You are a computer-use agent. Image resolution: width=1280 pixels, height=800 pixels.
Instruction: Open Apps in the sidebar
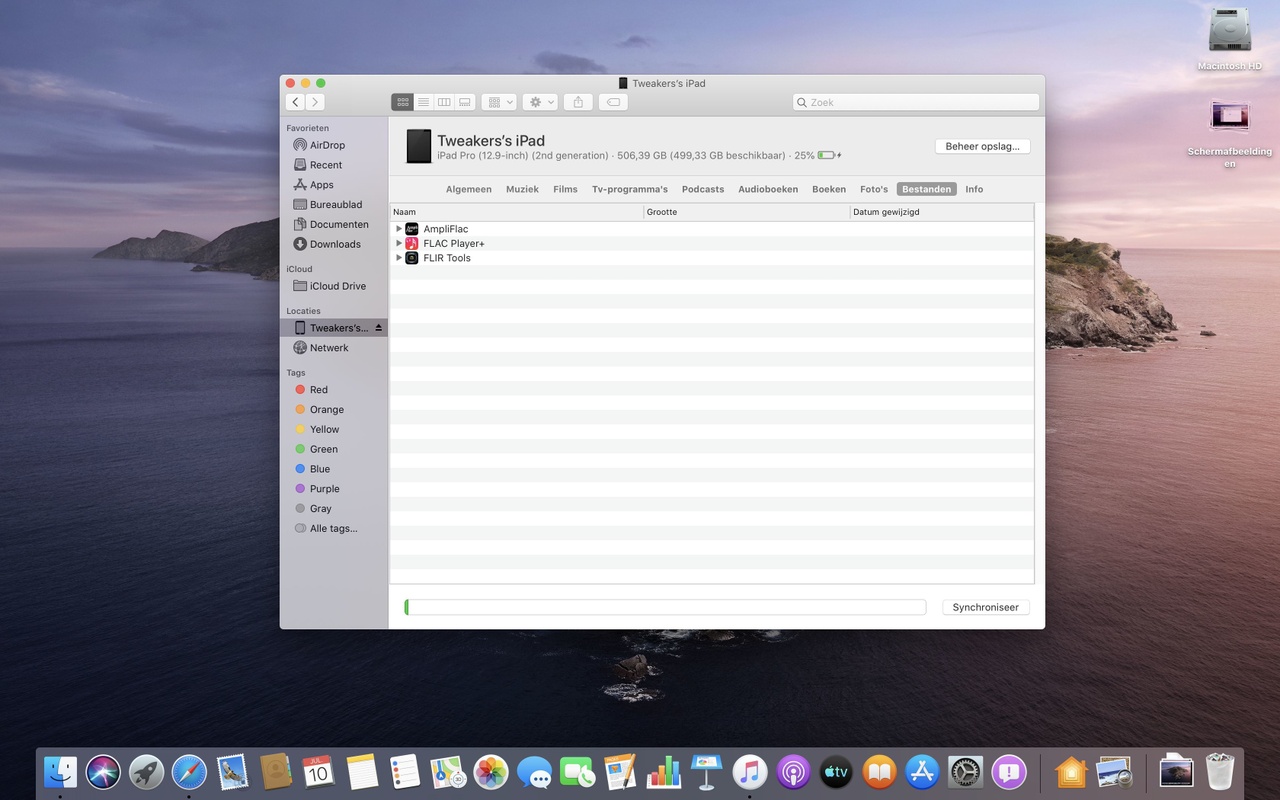pos(322,185)
